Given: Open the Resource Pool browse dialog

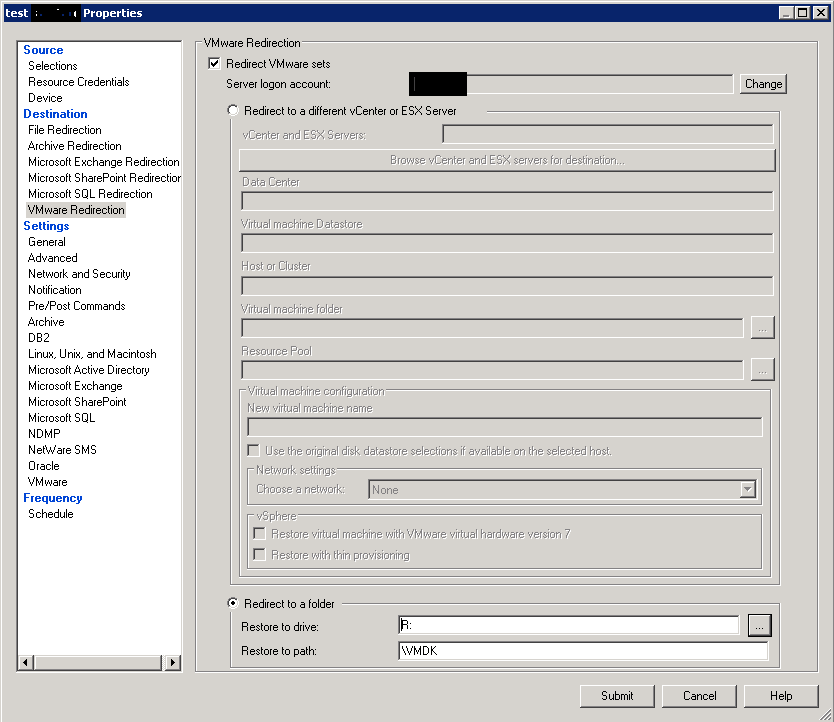Looking at the screenshot, I should click(762, 368).
